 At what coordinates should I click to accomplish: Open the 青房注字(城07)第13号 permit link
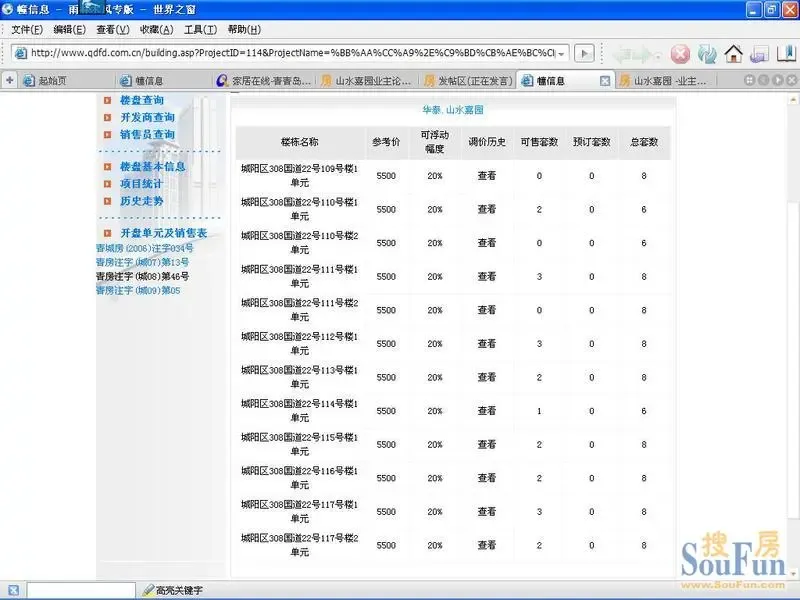click(x=142, y=262)
